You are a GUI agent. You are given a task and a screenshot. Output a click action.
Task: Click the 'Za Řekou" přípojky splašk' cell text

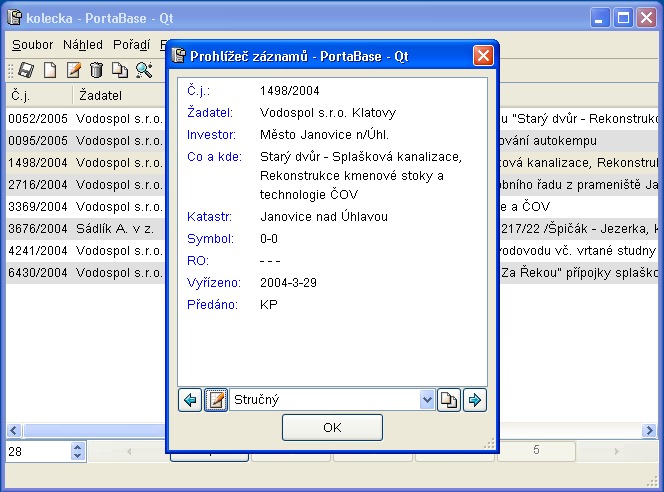tap(579, 273)
